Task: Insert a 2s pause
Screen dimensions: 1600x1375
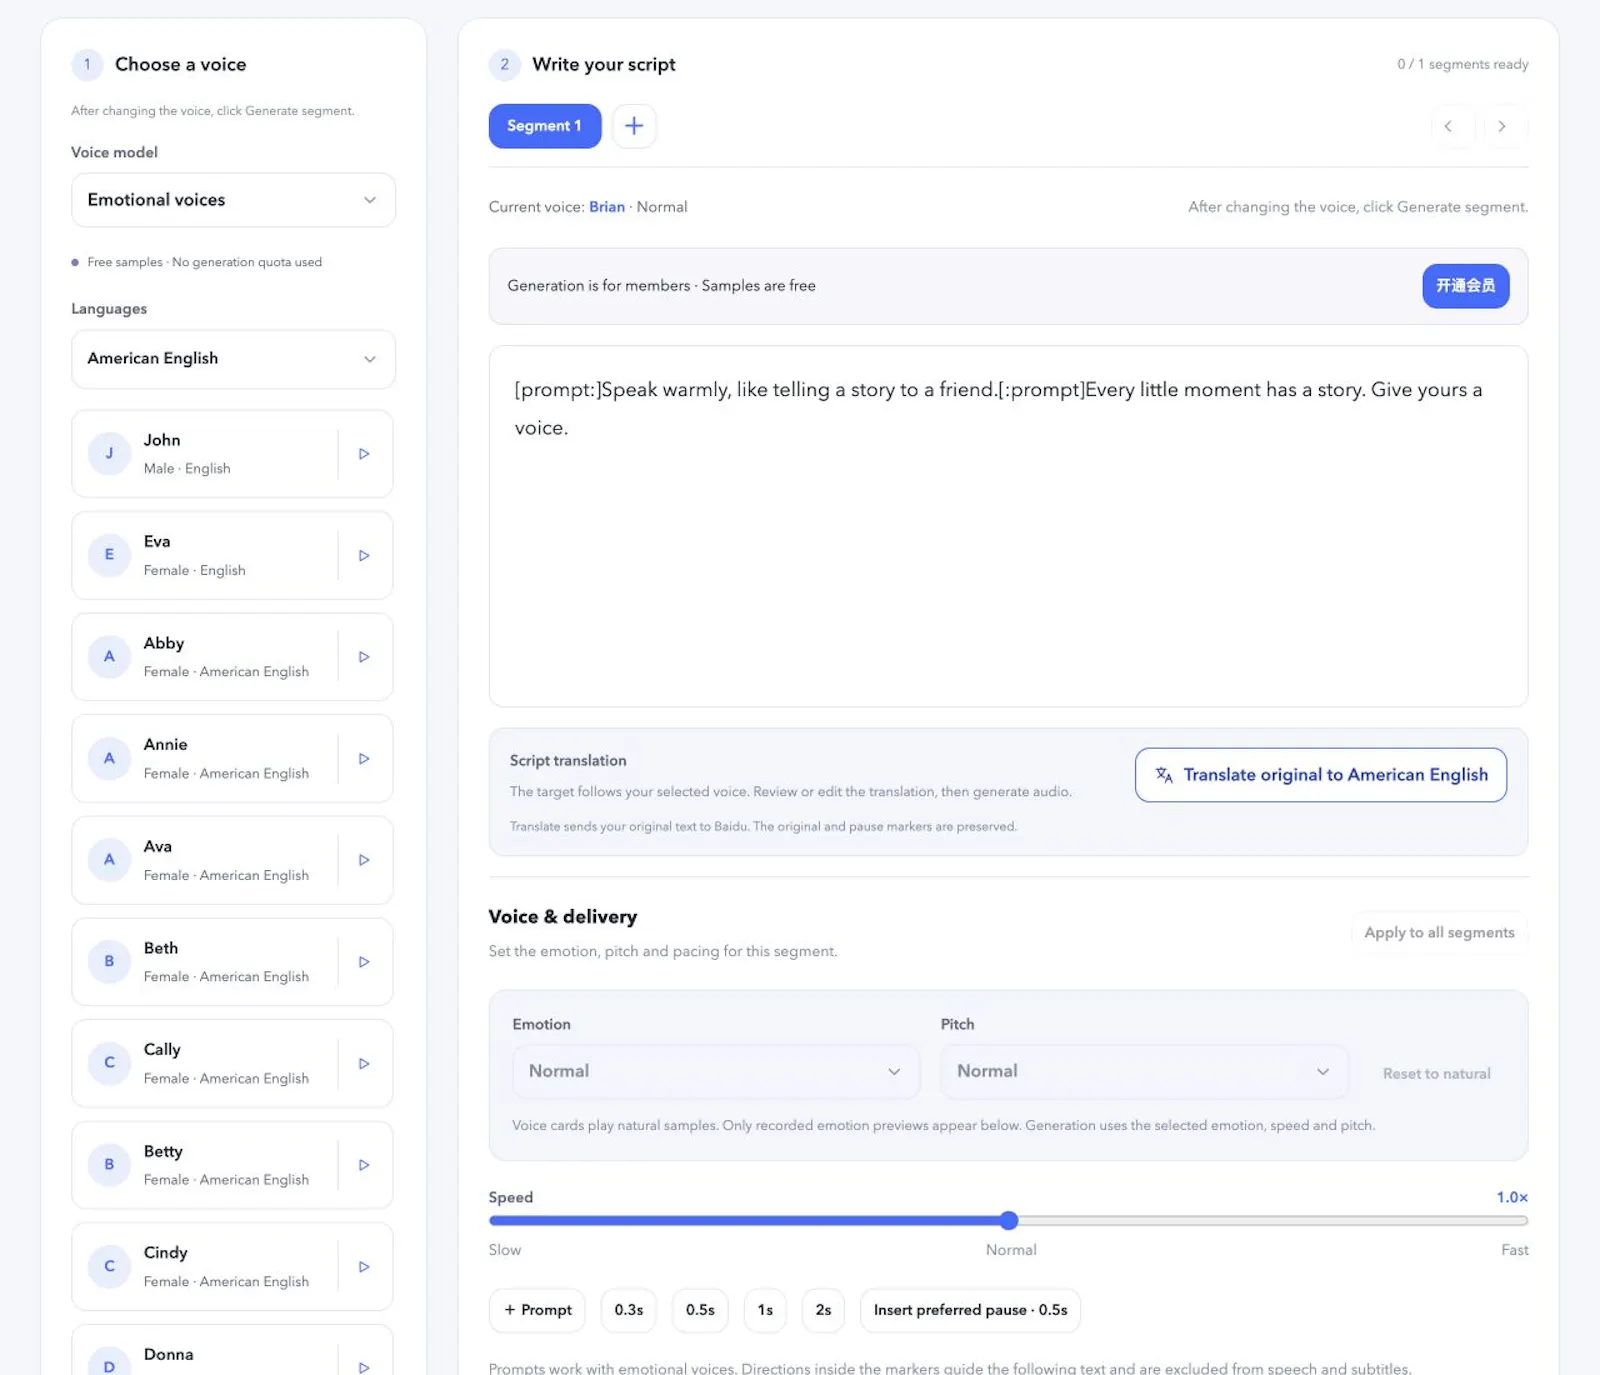Action: pos(823,1310)
